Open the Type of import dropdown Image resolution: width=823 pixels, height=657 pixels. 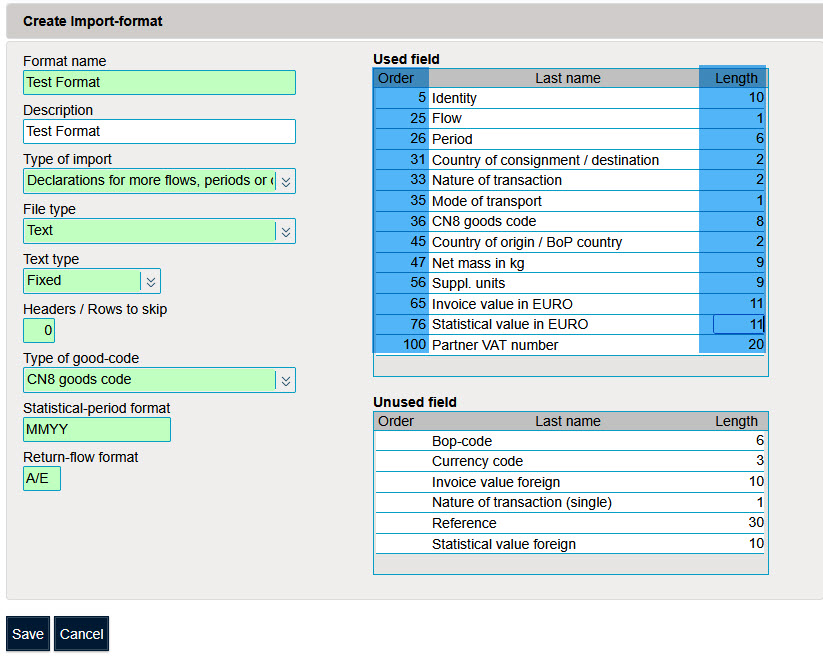pos(285,181)
